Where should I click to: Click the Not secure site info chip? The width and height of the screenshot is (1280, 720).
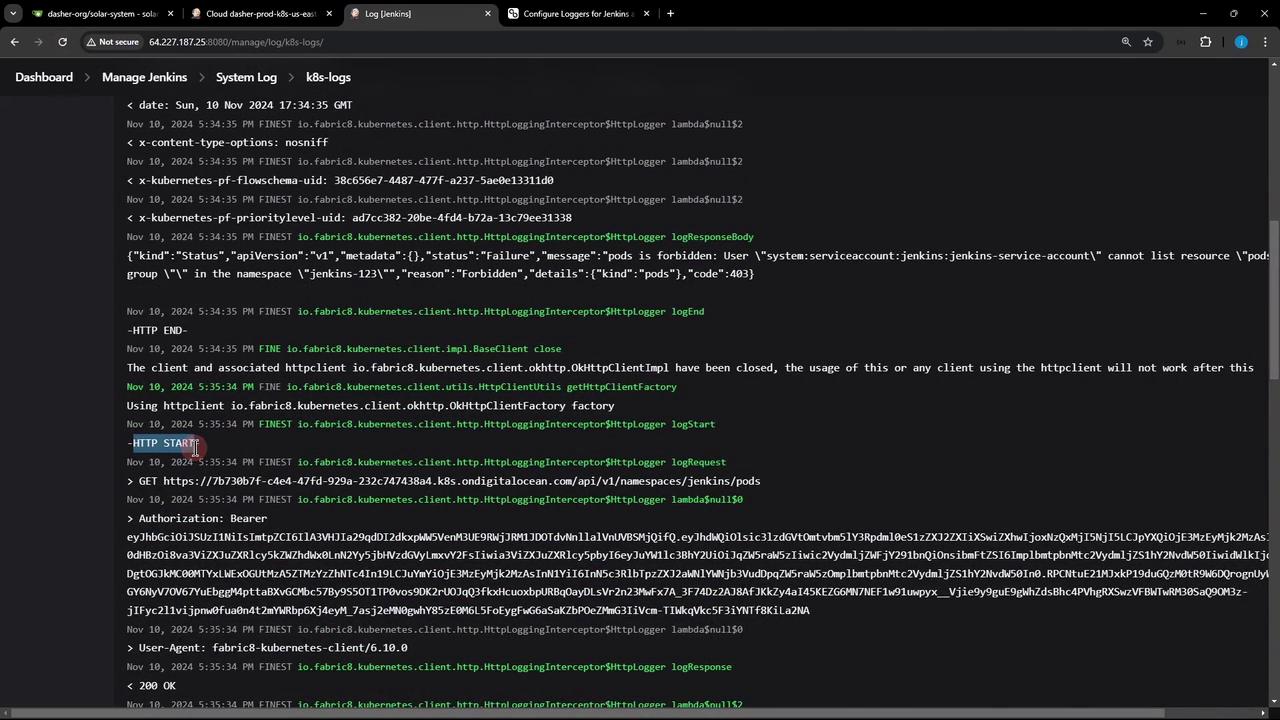coord(112,42)
